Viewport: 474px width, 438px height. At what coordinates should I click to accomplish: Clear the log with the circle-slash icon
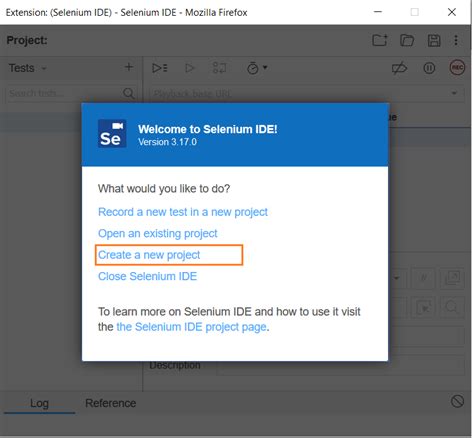[457, 401]
